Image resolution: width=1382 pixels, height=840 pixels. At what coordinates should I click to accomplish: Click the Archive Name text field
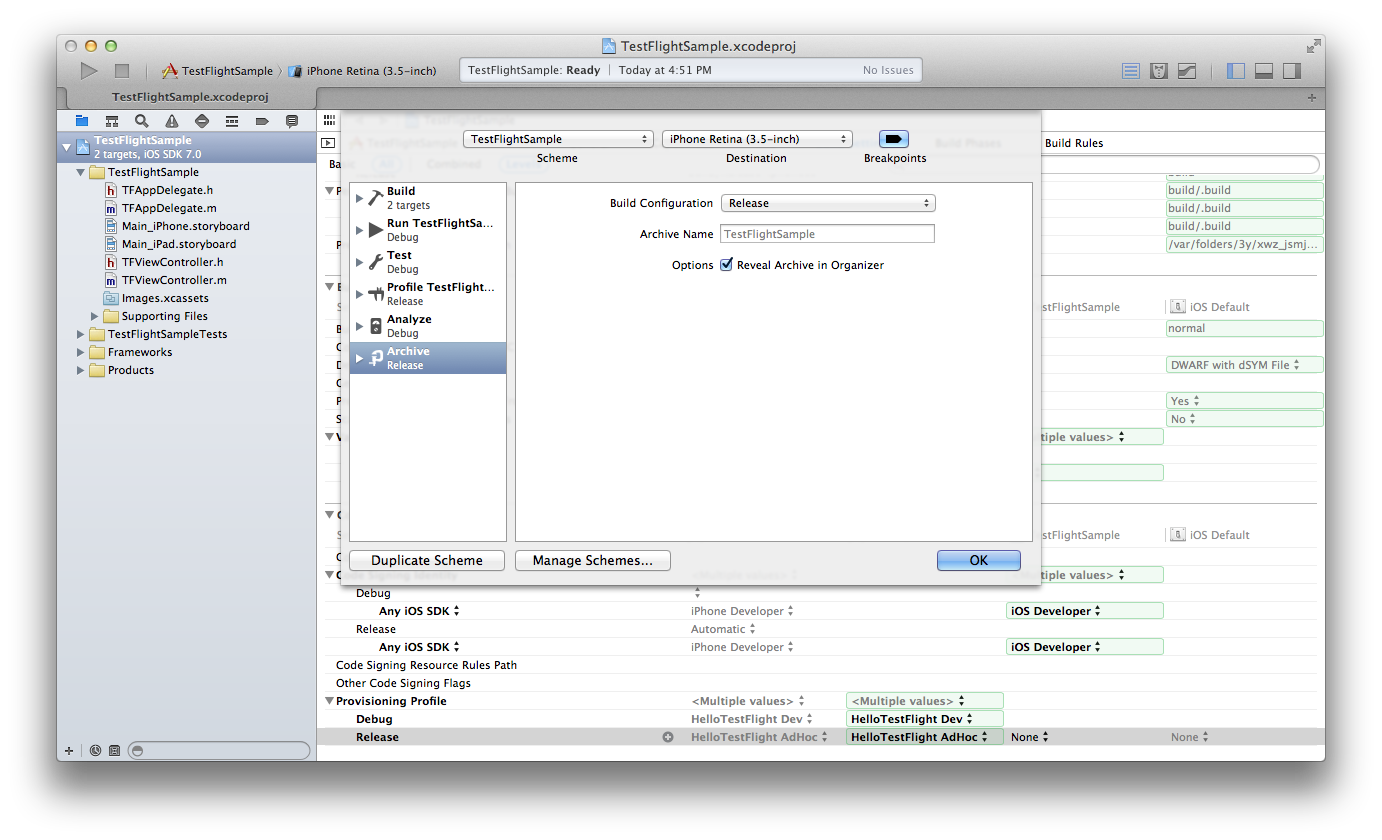point(828,234)
